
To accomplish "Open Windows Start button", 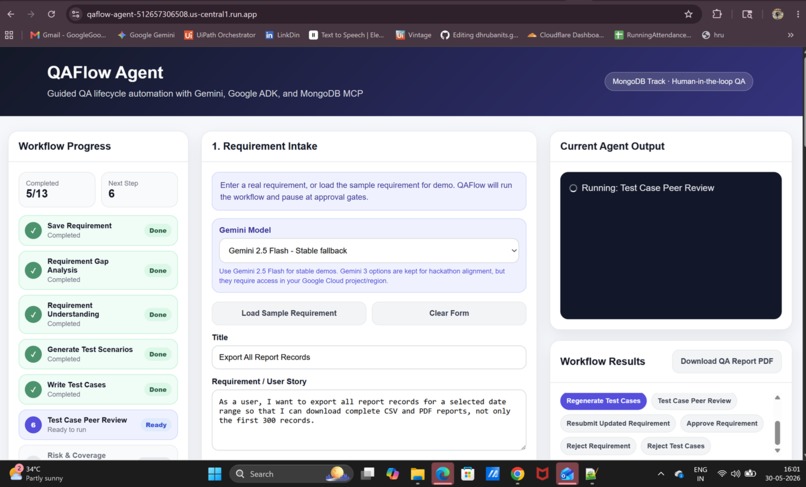I will coord(215,474).
